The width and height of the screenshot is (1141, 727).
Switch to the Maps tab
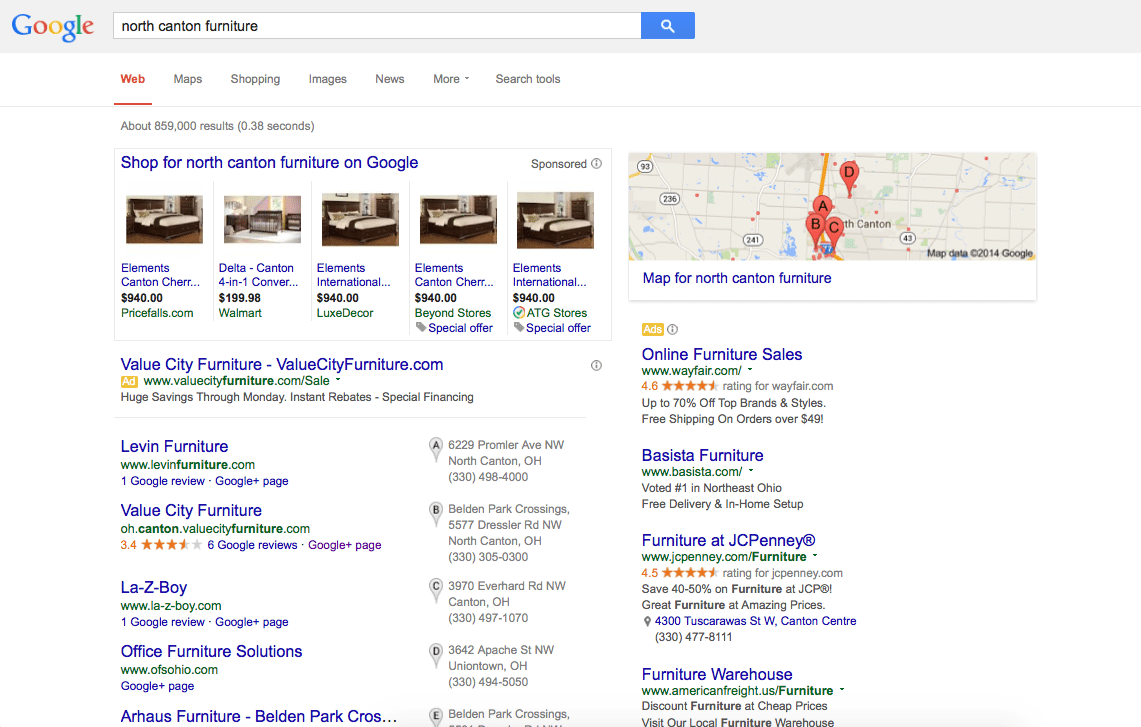point(188,79)
